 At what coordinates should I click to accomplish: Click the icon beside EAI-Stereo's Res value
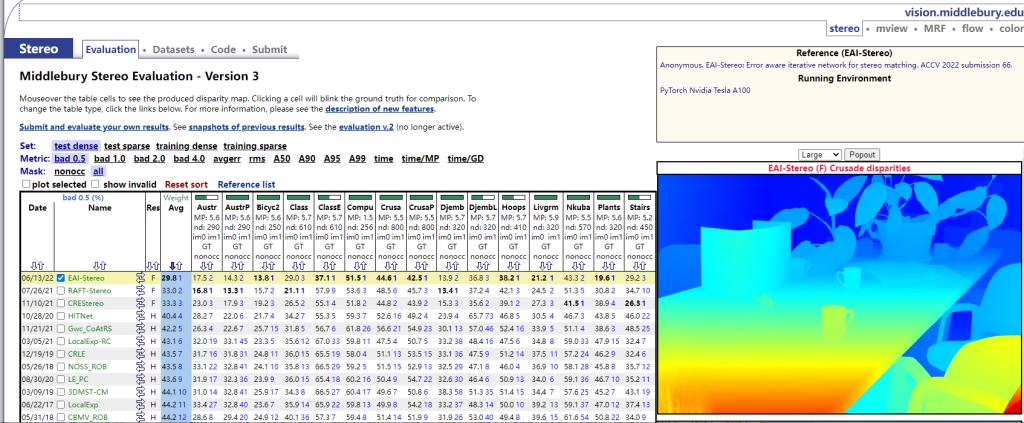pyautogui.click(x=143, y=277)
